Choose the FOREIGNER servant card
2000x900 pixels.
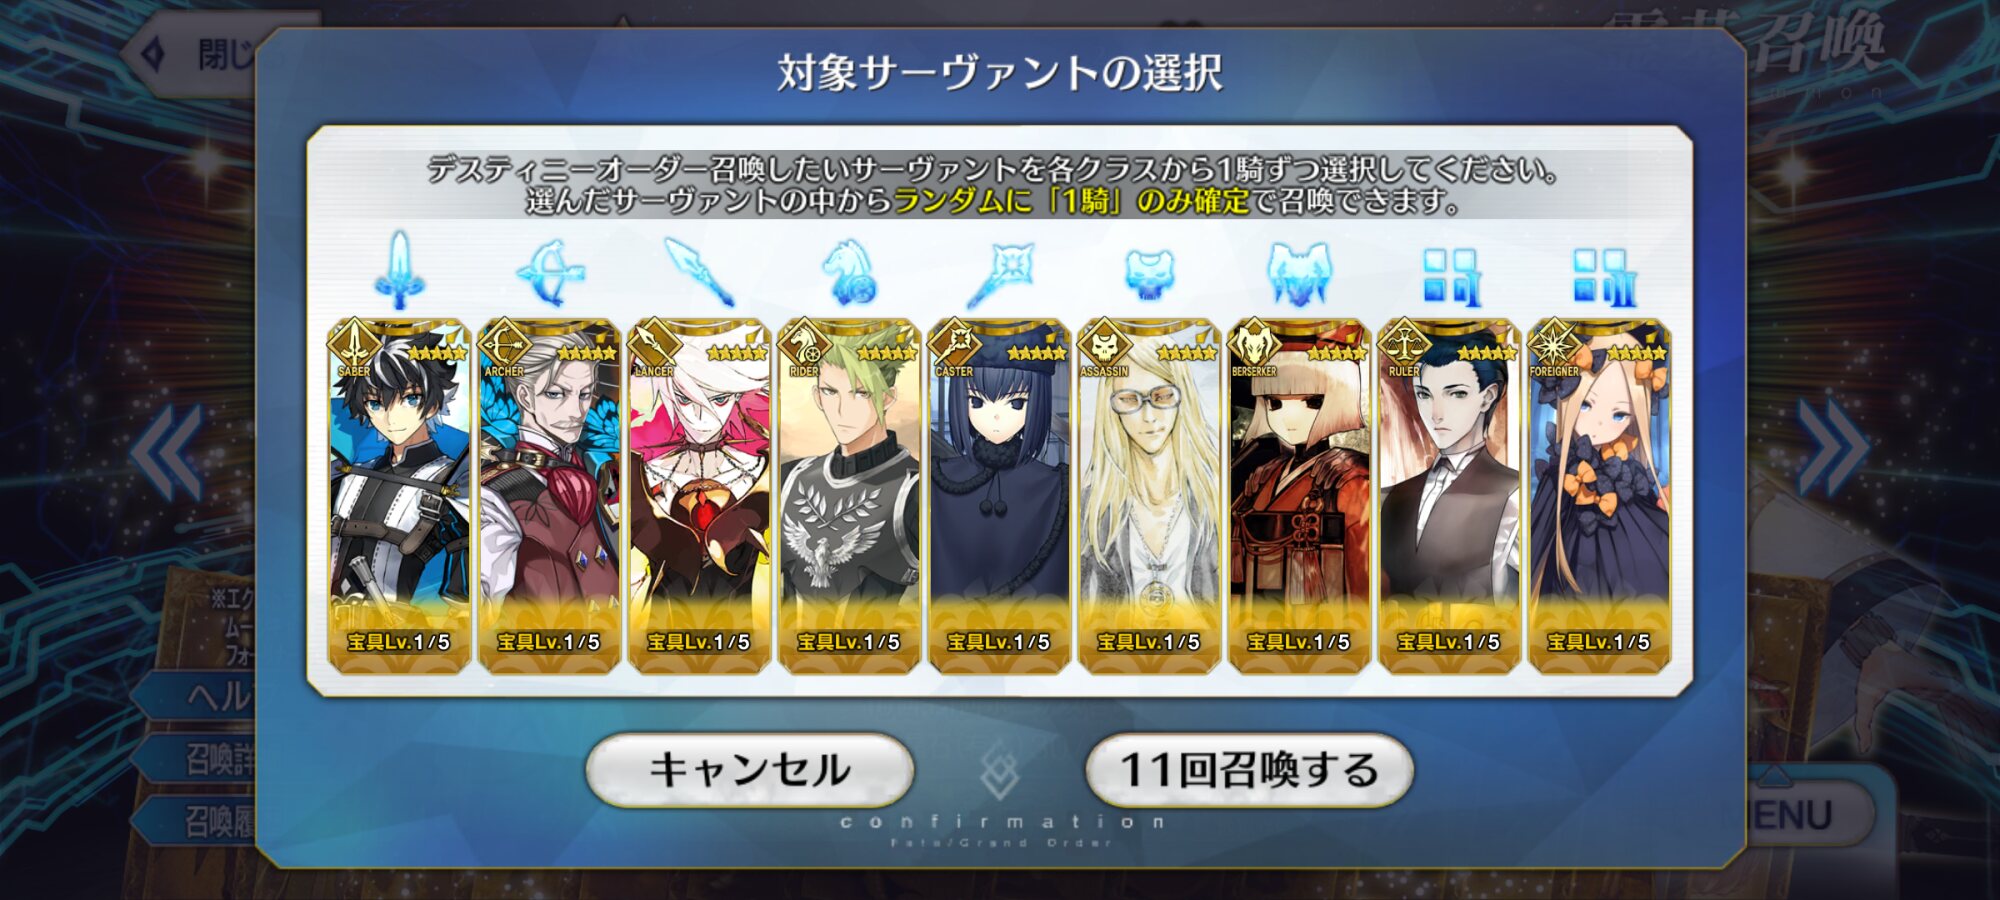click(x=1599, y=496)
